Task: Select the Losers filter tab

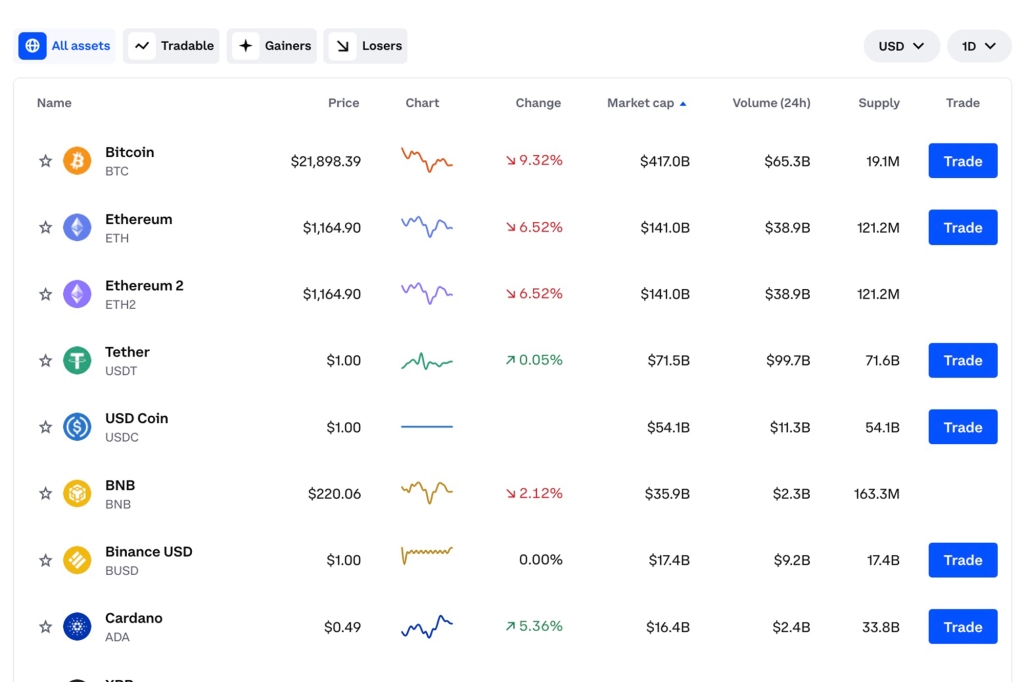Action: point(366,46)
